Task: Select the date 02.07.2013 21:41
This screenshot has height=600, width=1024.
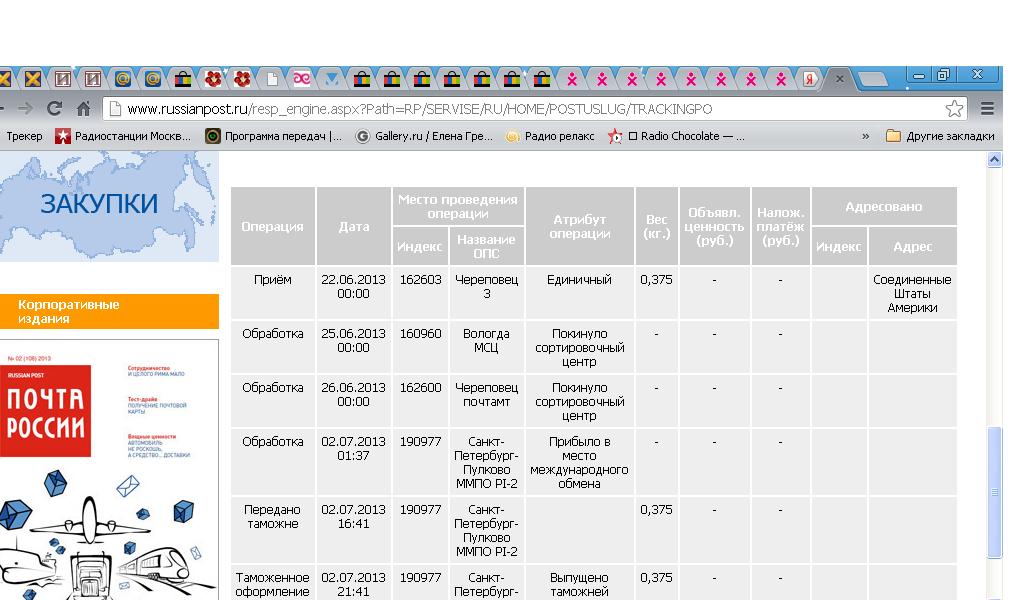Action: click(353, 584)
